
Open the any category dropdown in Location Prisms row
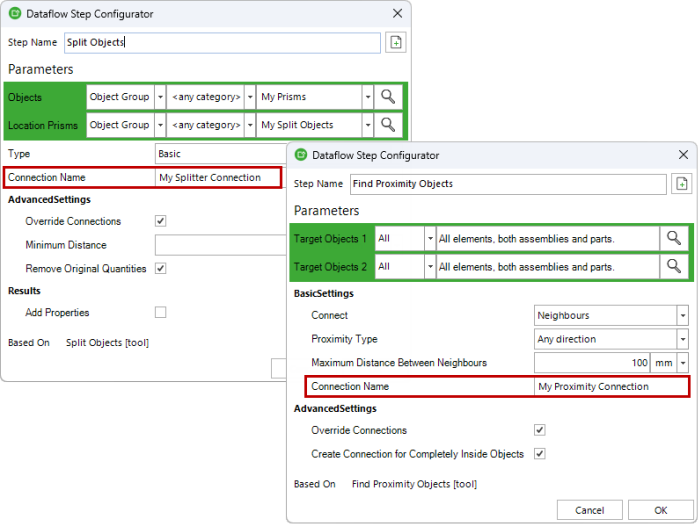250,125
